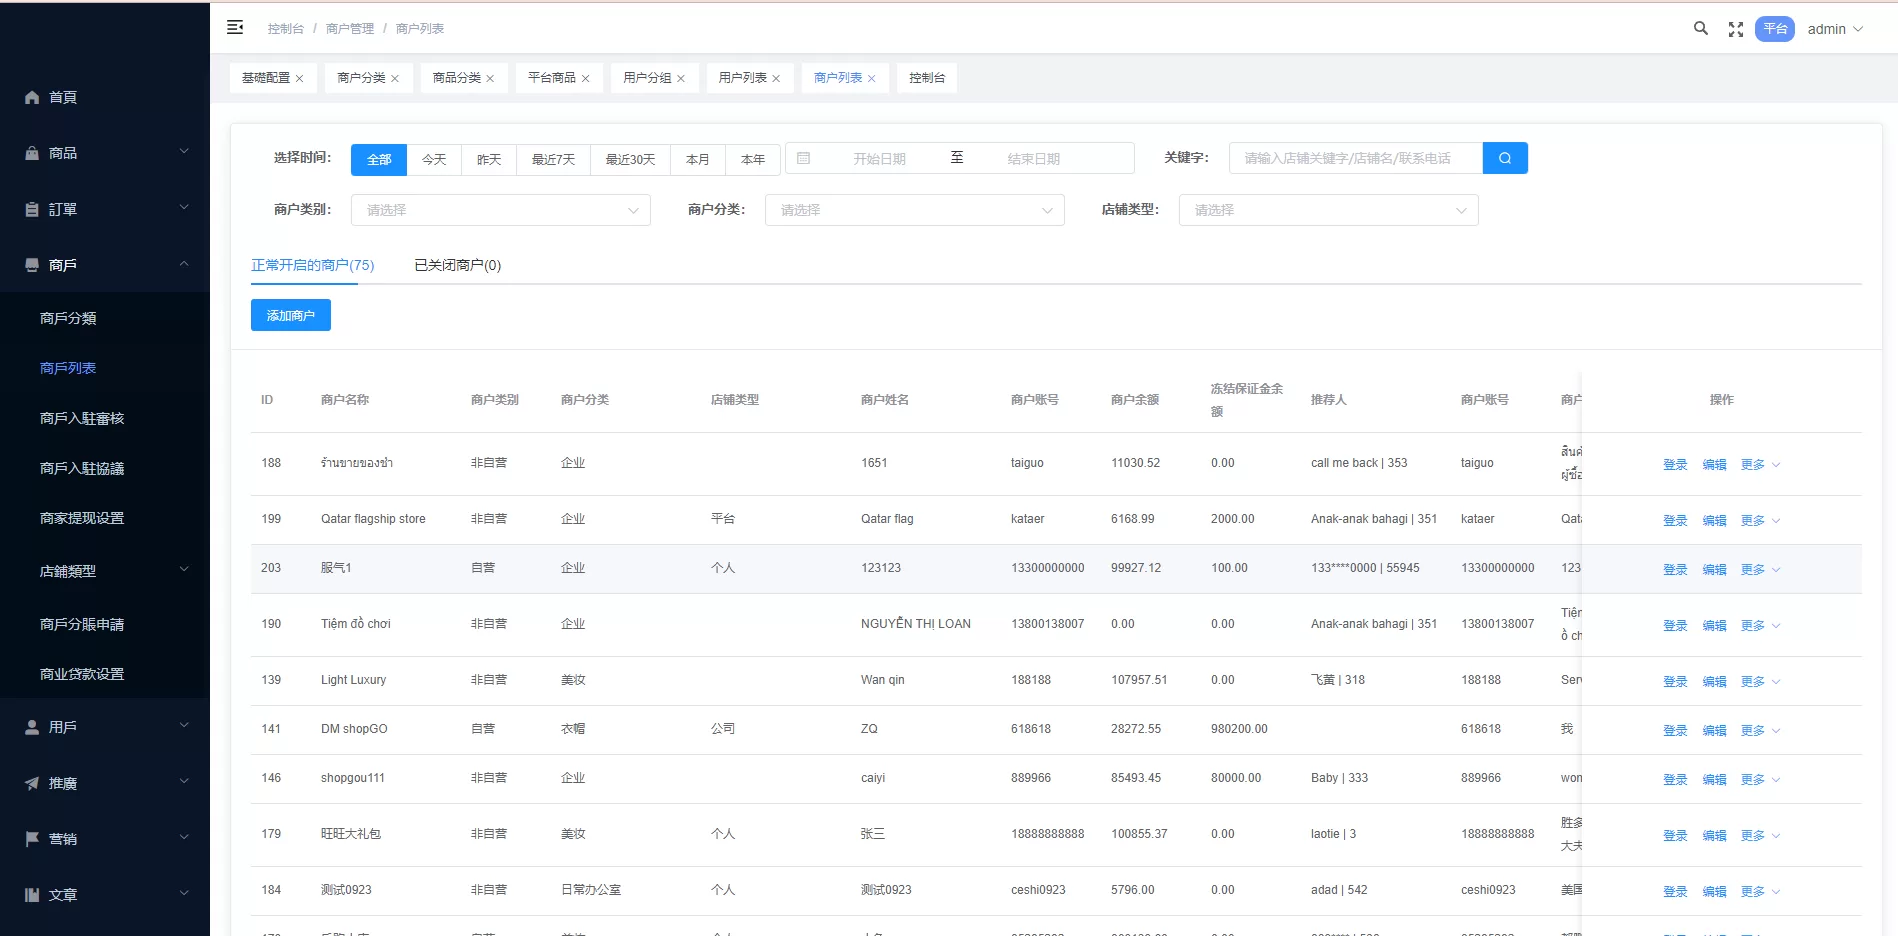Switch to 已关闭商户(0) tab
The image size is (1898, 936).
point(457,265)
